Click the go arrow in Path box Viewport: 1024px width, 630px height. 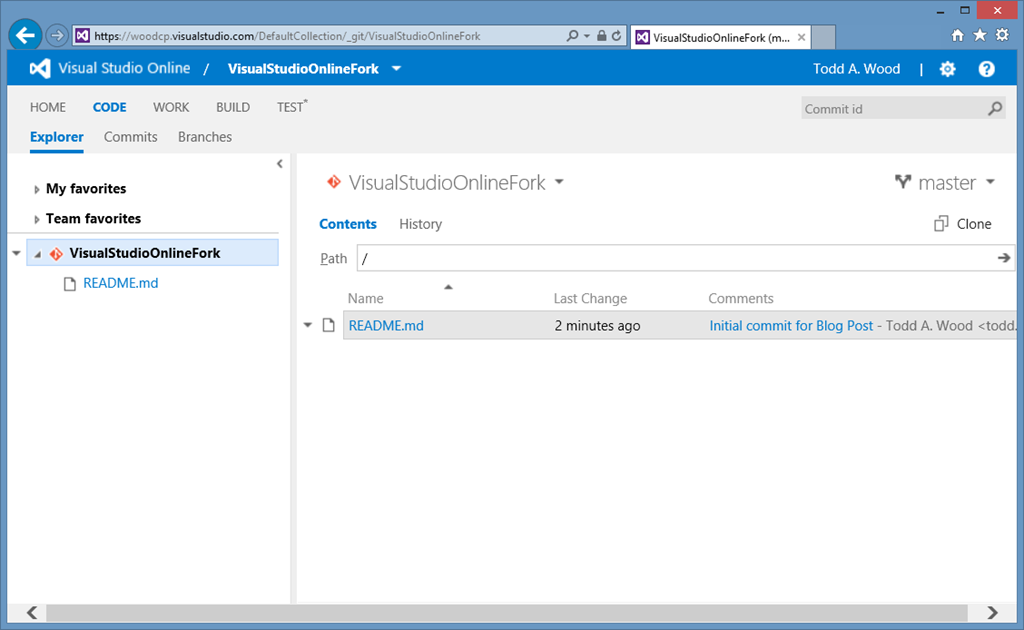tap(1004, 259)
